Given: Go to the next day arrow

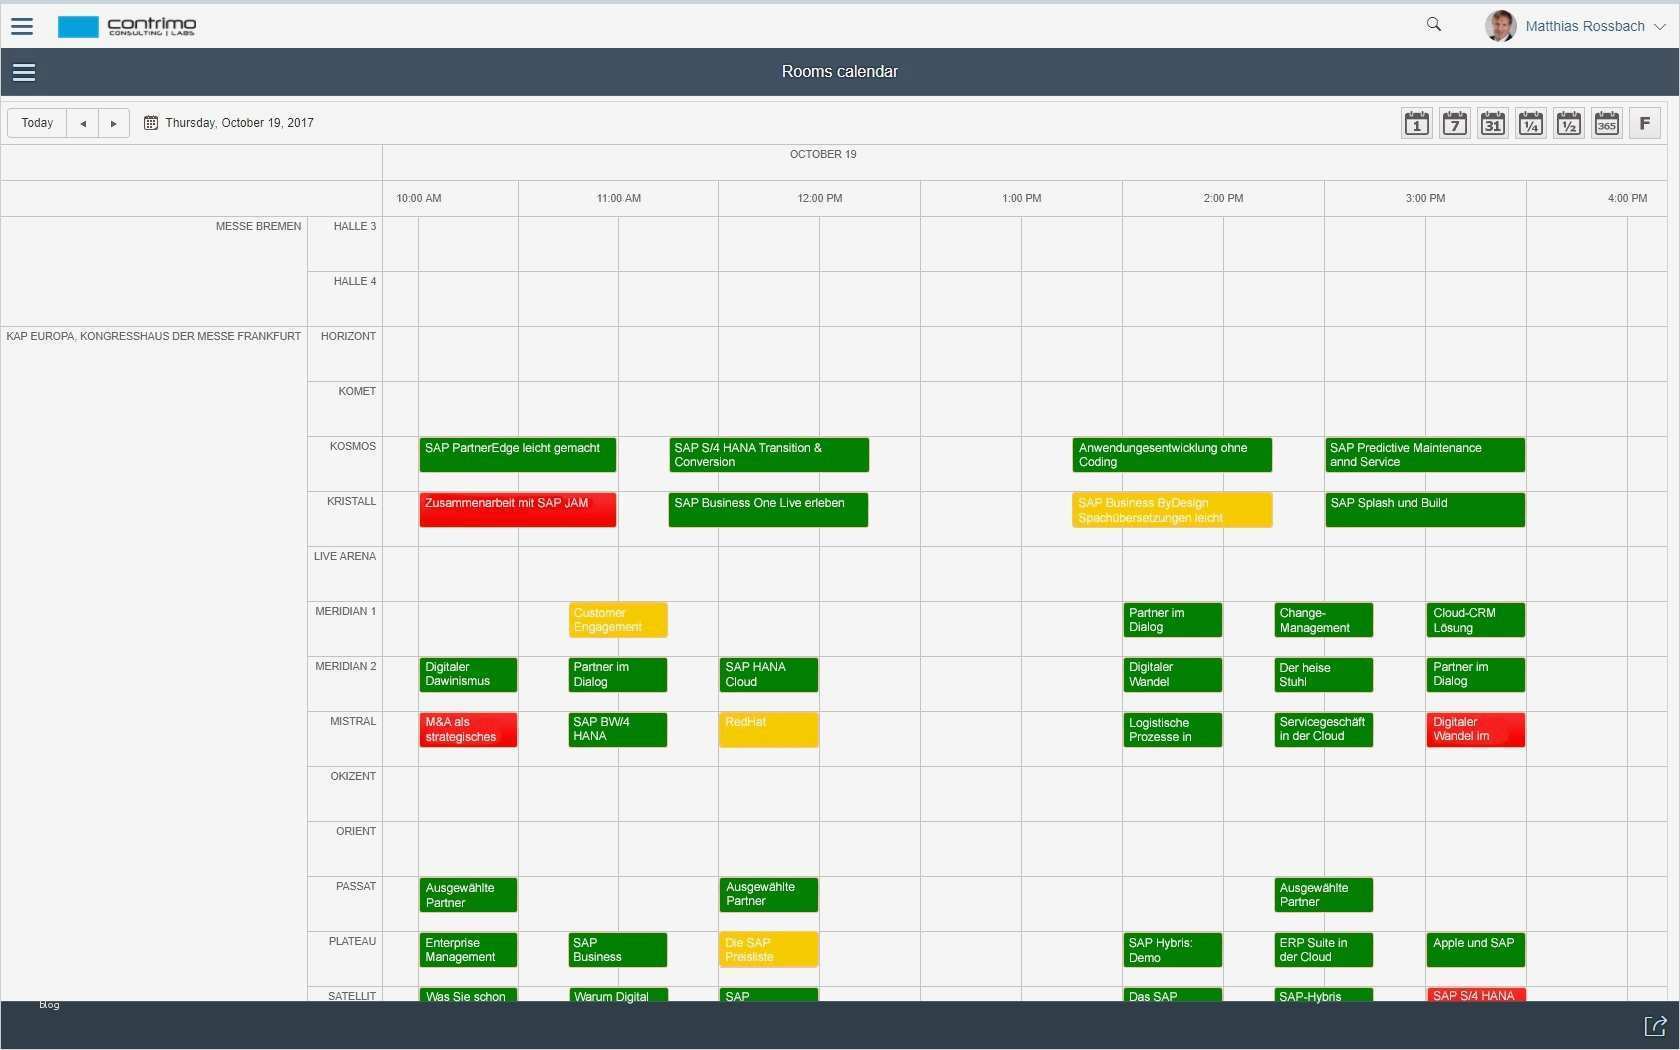Looking at the screenshot, I should click(x=114, y=123).
